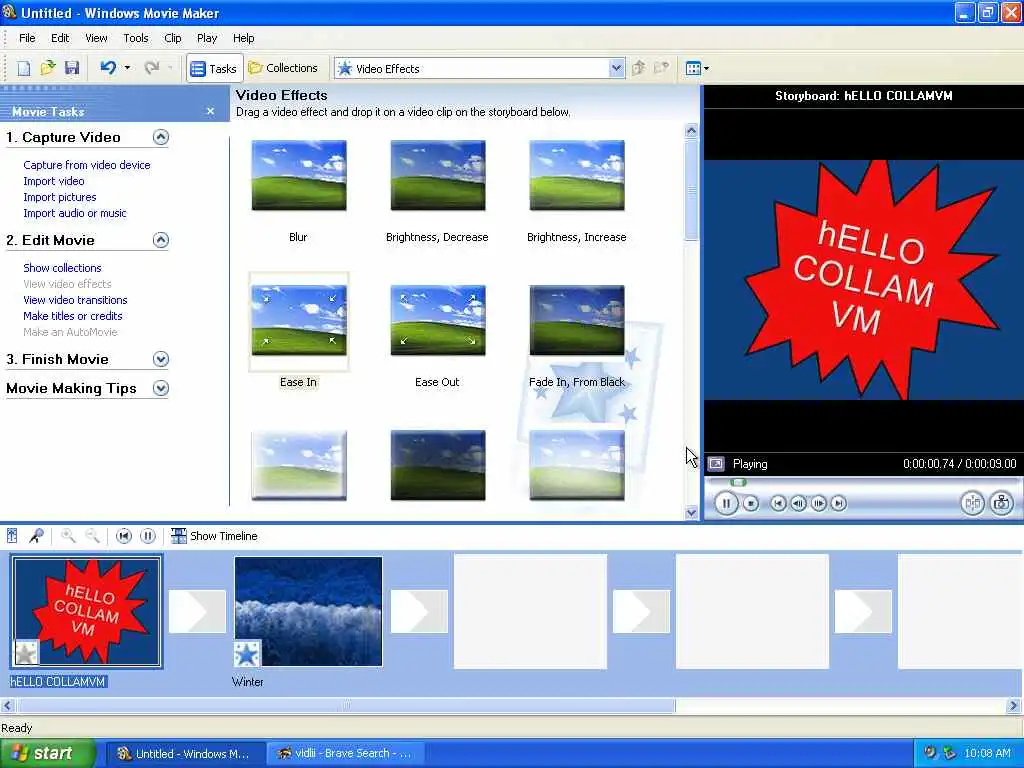The width and height of the screenshot is (1024, 768).
Task: Open the File menu
Action: (x=27, y=38)
